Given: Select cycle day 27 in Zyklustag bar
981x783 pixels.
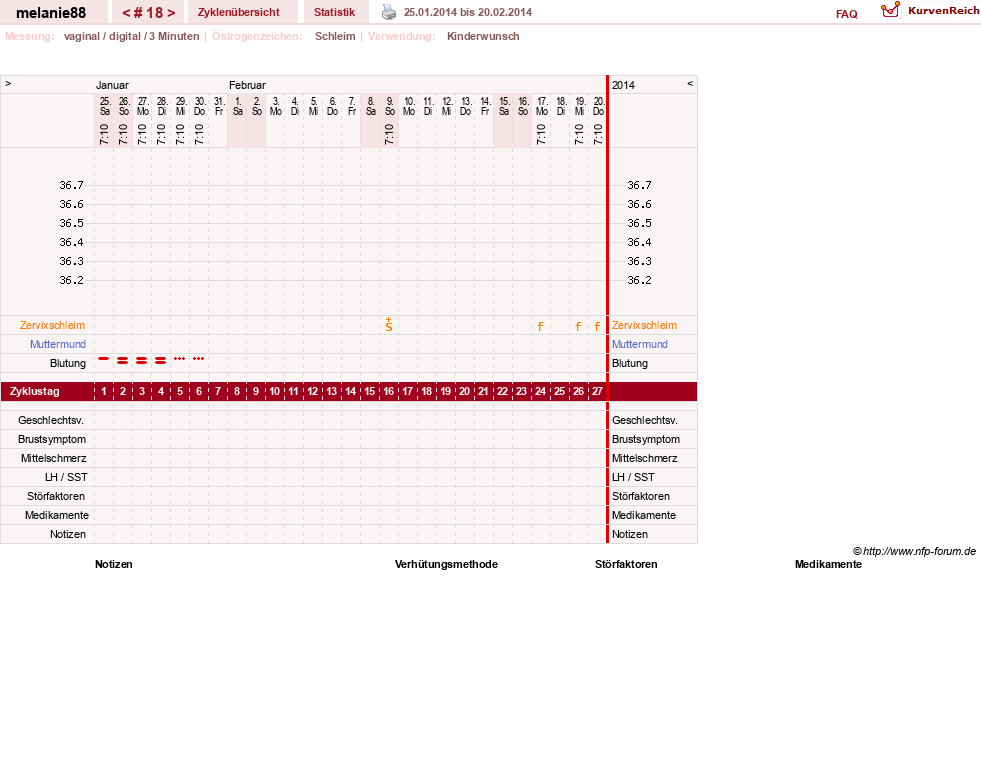Looking at the screenshot, I should [597, 392].
